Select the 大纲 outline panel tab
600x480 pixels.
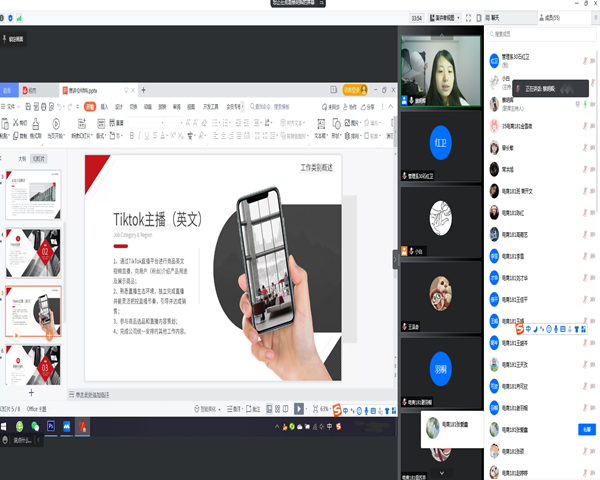click(22, 158)
